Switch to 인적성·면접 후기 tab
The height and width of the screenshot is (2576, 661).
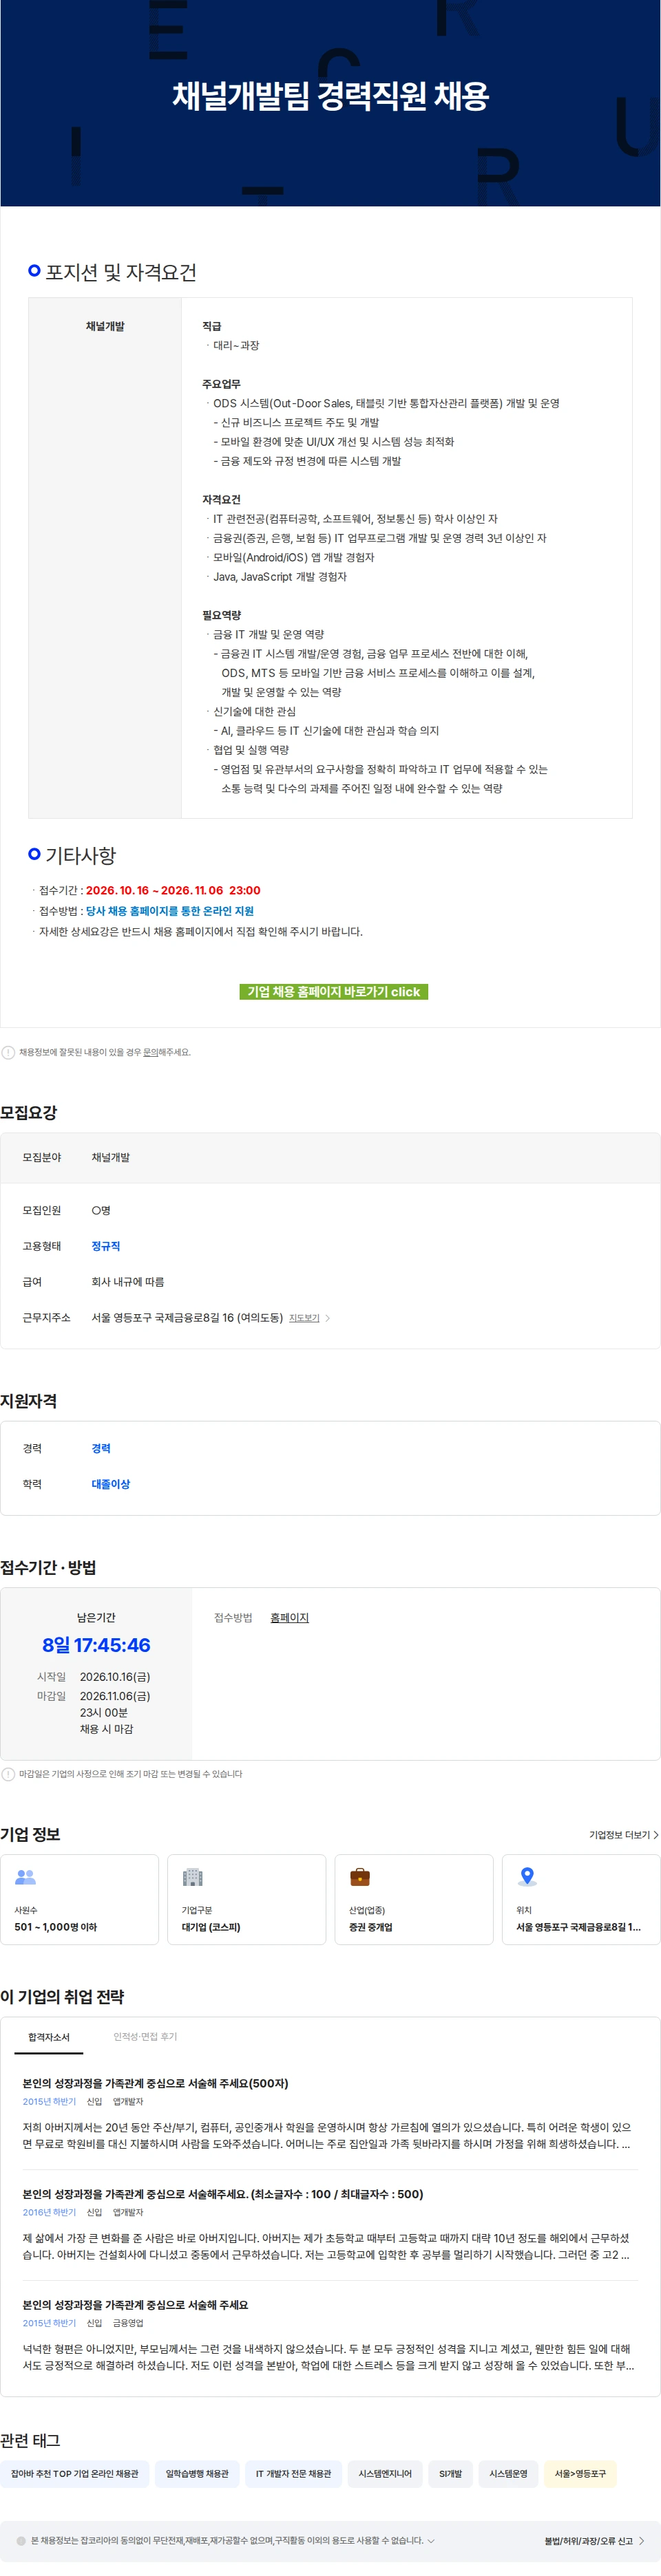pyautogui.click(x=145, y=2036)
